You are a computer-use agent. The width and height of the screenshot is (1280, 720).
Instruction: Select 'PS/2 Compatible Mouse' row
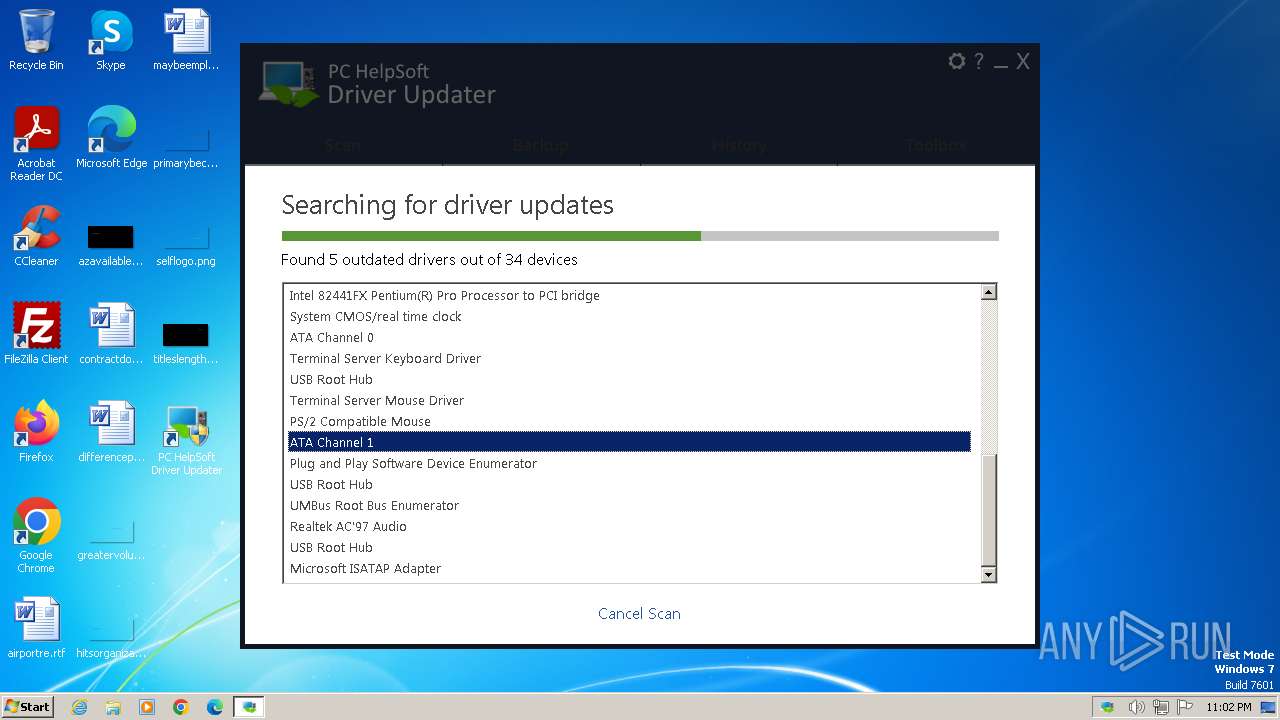coord(627,422)
